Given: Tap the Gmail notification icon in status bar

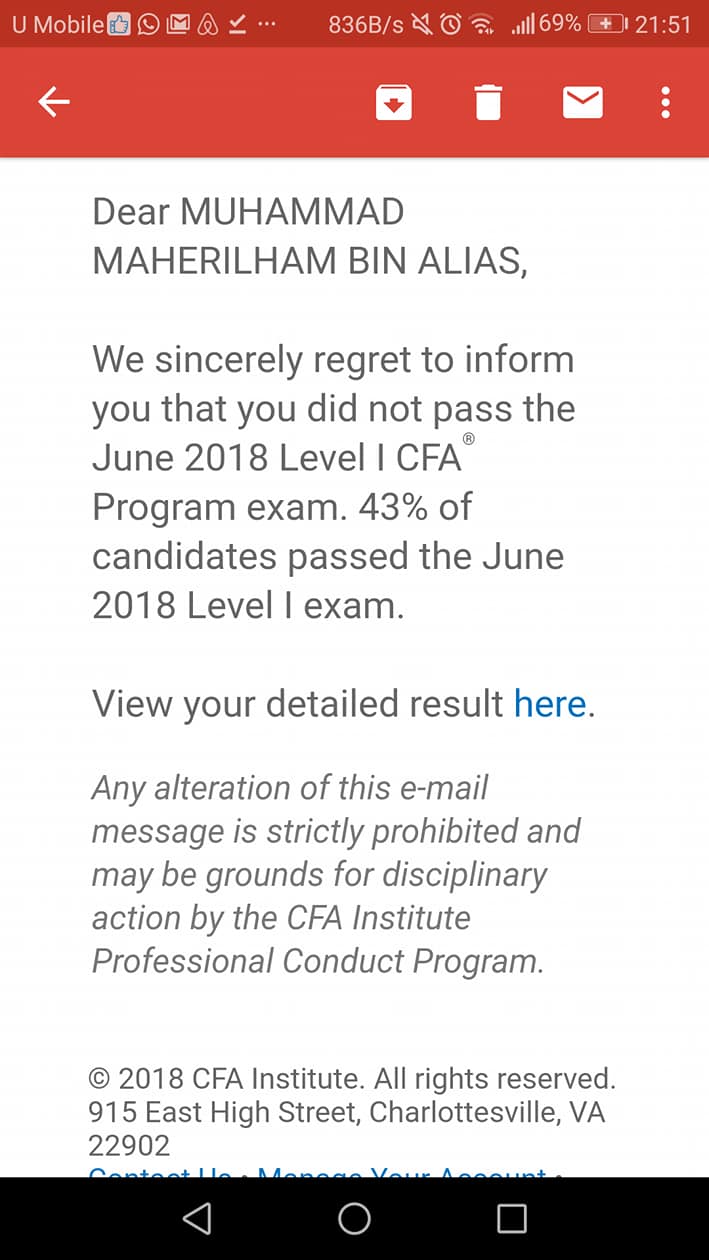Looking at the screenshot, I should pyautogui.click(x=178, y=24).
